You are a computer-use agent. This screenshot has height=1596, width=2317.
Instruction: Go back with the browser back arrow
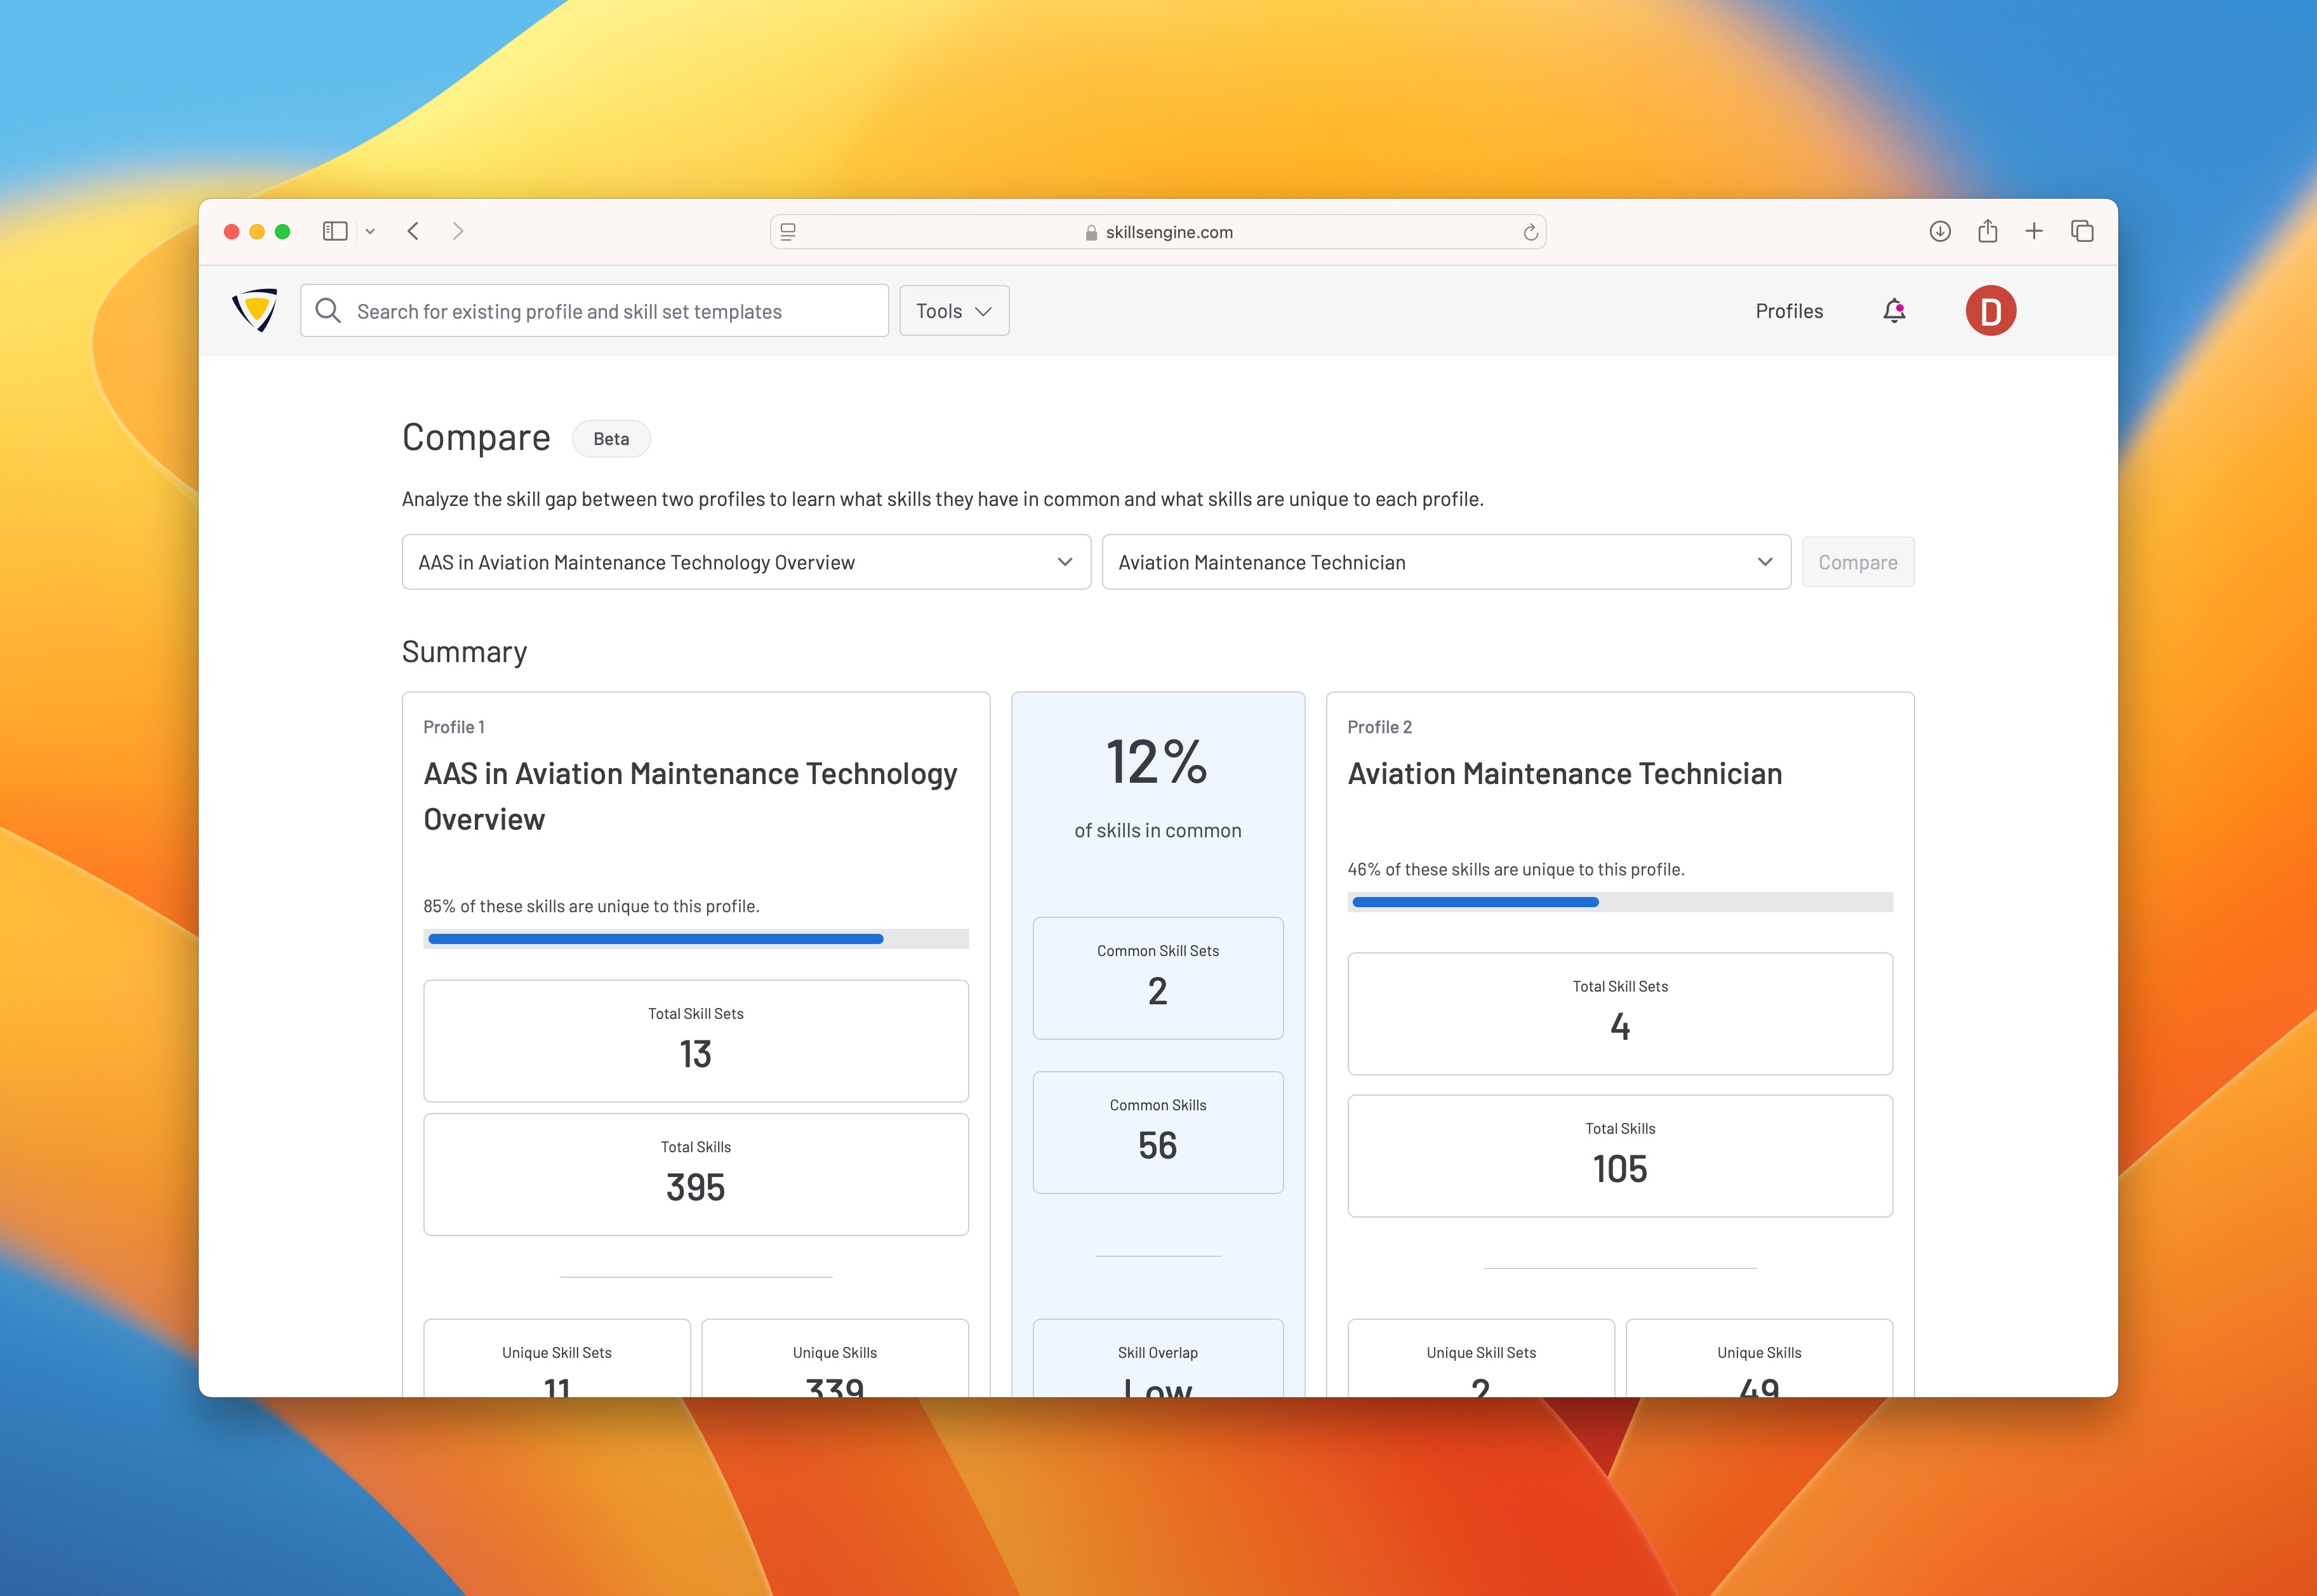click(413, 232)
